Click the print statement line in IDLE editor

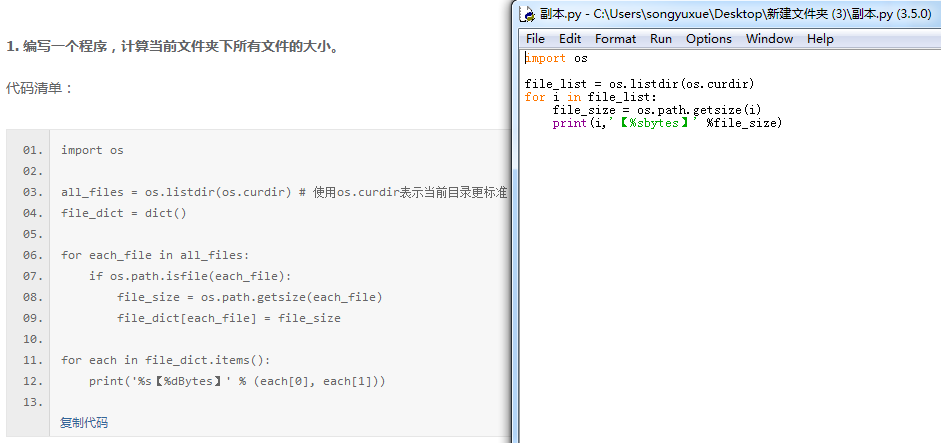666,123
